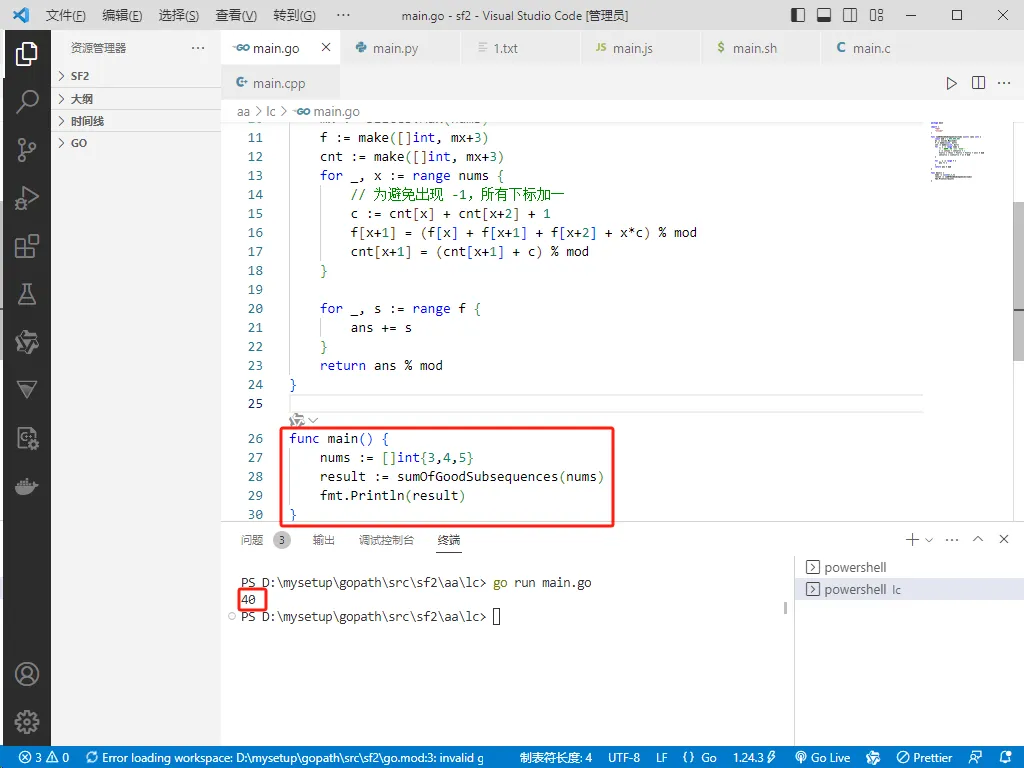The height and width of the screenshot is (768, 1024).
Task: Show the 输出 output panel tab
Action: pyautogui.click(x=323, y=539)
